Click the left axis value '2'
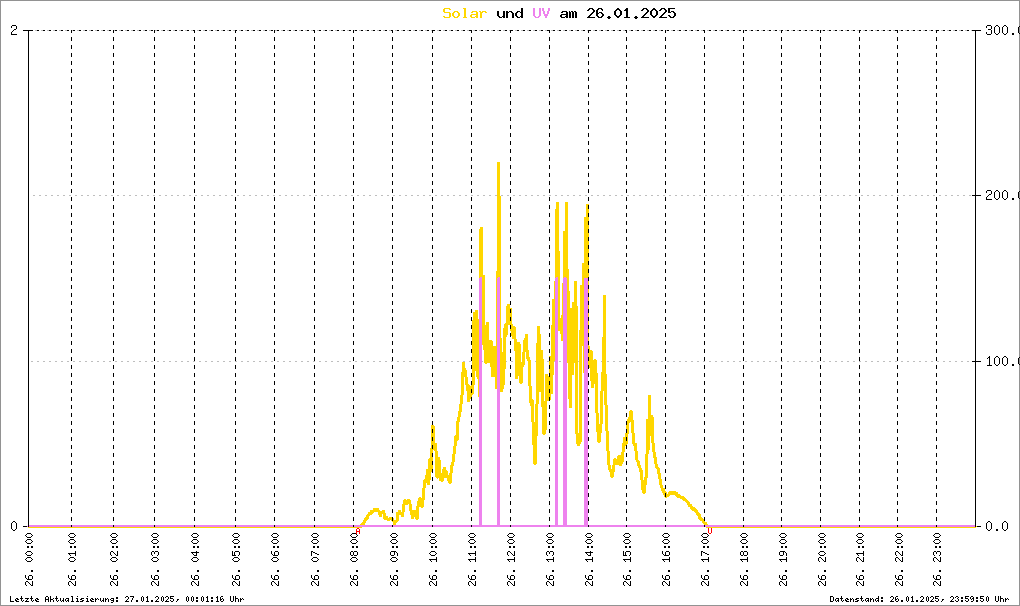This screenshot has width=1020, height=606. (14, 30)
